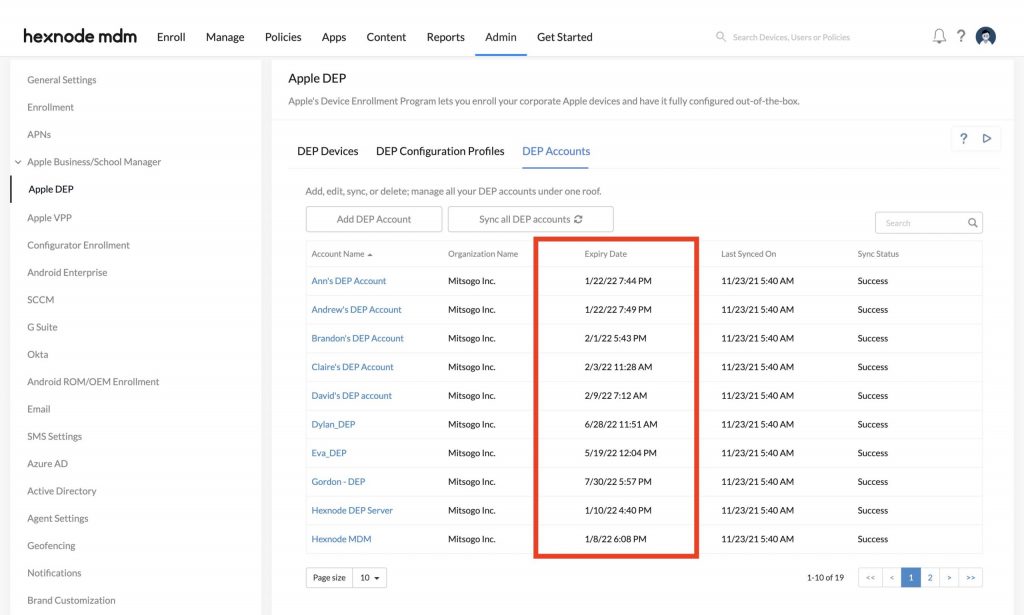Switch to DEP Configuration Profiles tab
The height and width of the screenshot is (615, 1024).
click(440, 151)
